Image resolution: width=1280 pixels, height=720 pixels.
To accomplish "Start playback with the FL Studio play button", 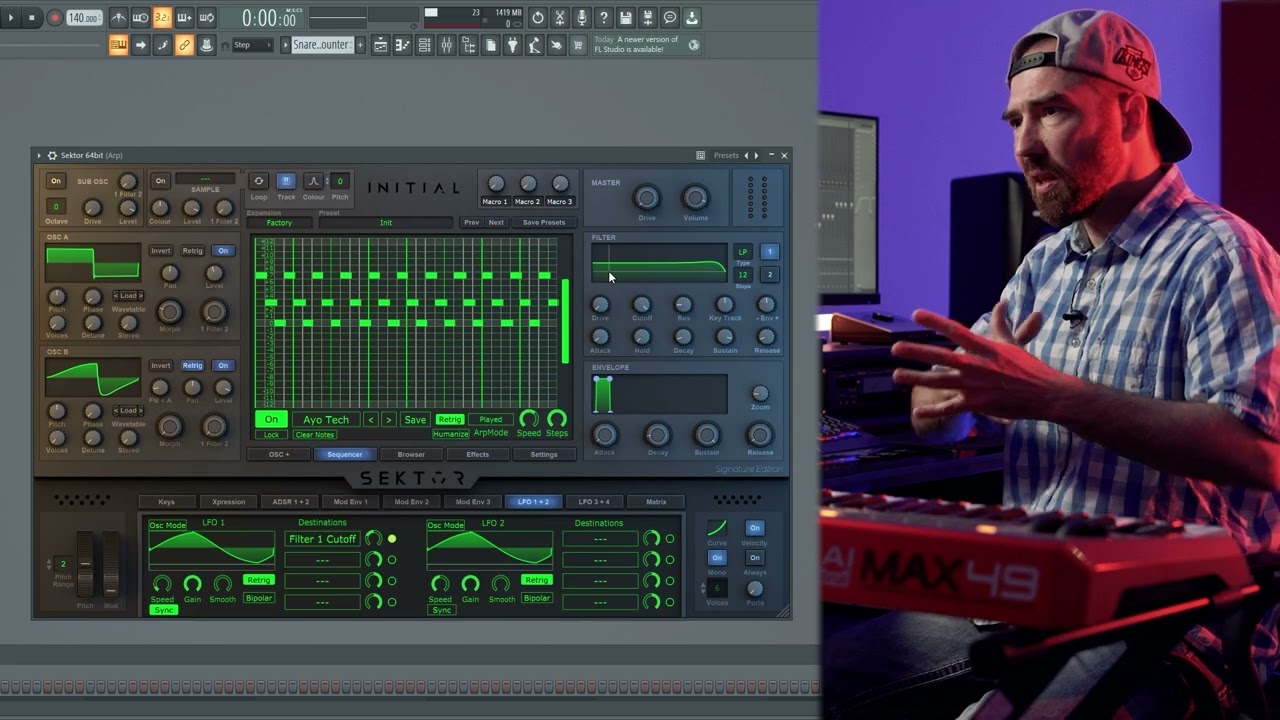I will tap(10, 18).
